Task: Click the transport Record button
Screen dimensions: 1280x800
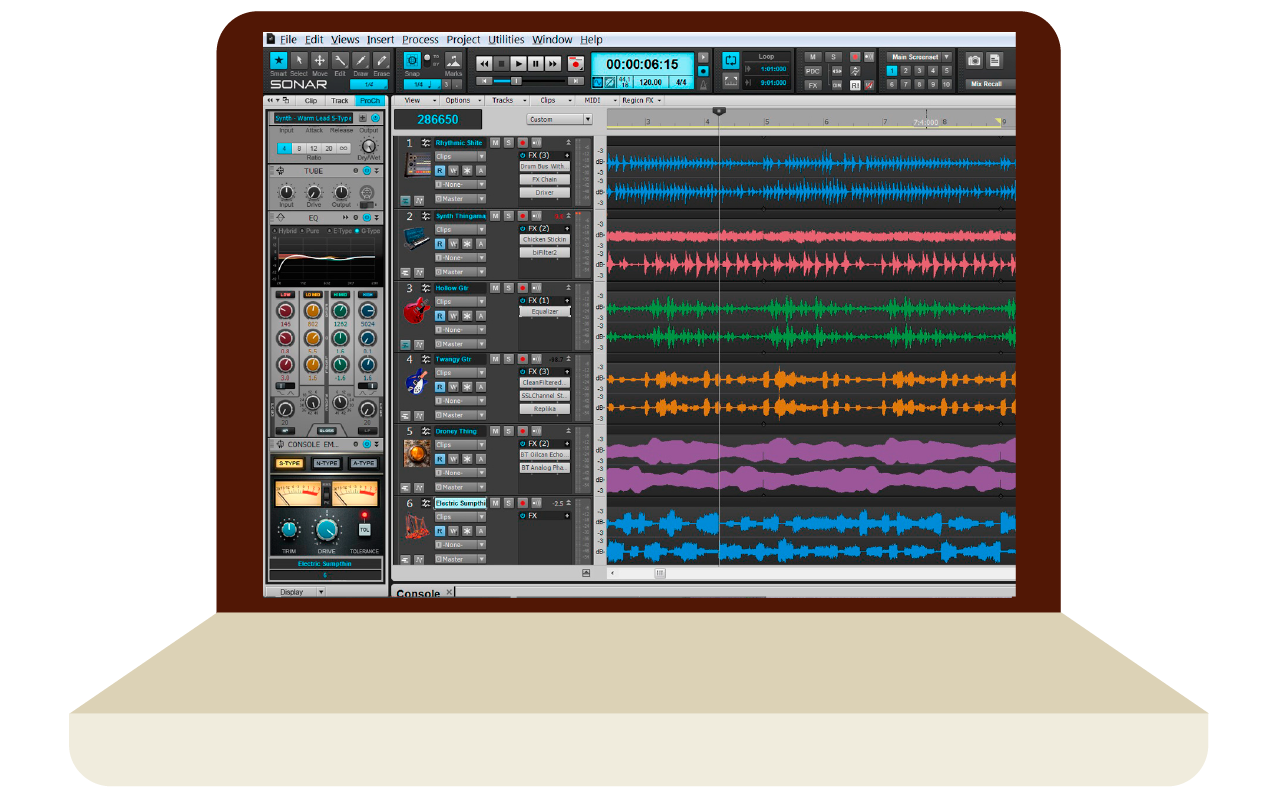Action: click(x=575, y=63)
